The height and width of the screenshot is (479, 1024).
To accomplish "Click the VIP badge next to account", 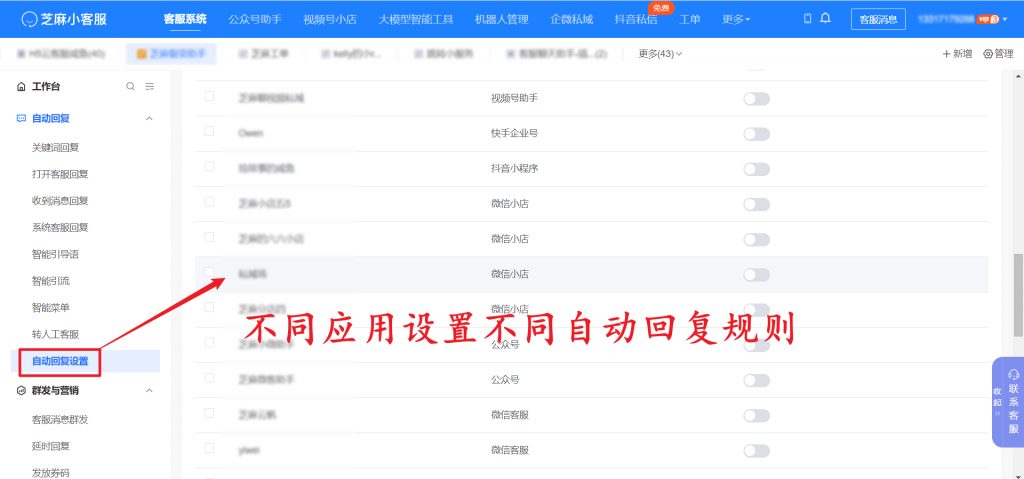I will (x=988, y=20).
